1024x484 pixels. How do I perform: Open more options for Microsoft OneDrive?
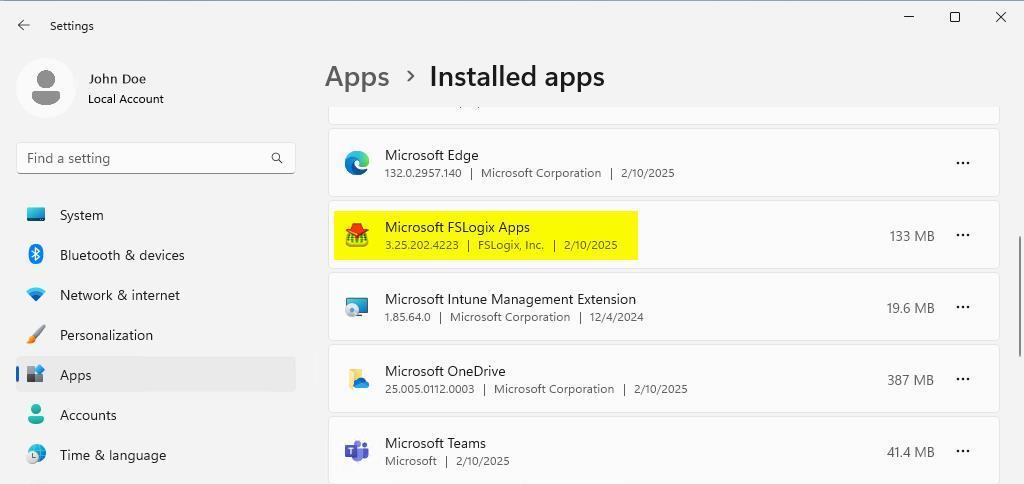pos(962,379)
